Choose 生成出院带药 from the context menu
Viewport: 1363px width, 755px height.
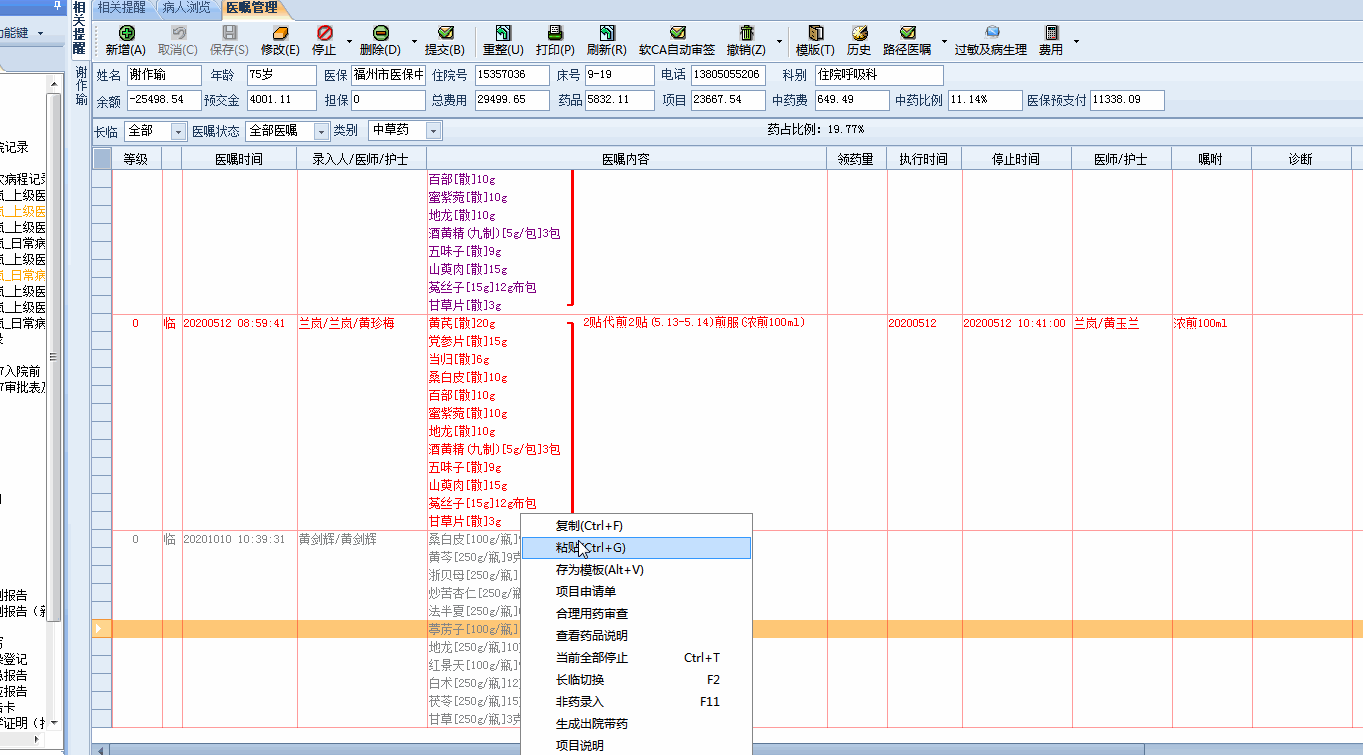pyautogui.click(x=636, y=724)
